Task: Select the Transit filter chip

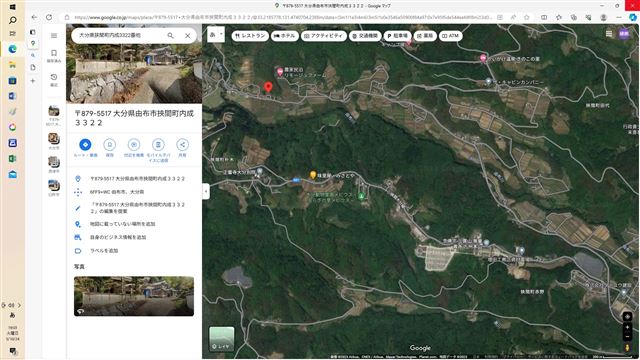Action: [x=365, y=36]
